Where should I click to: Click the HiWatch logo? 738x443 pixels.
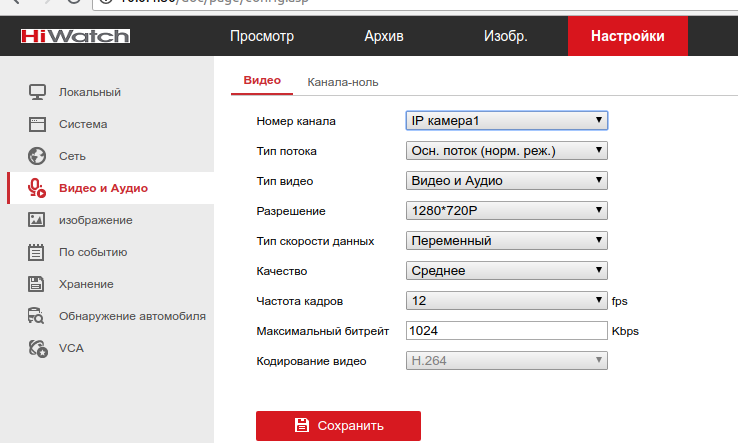[x=75, y=36]
